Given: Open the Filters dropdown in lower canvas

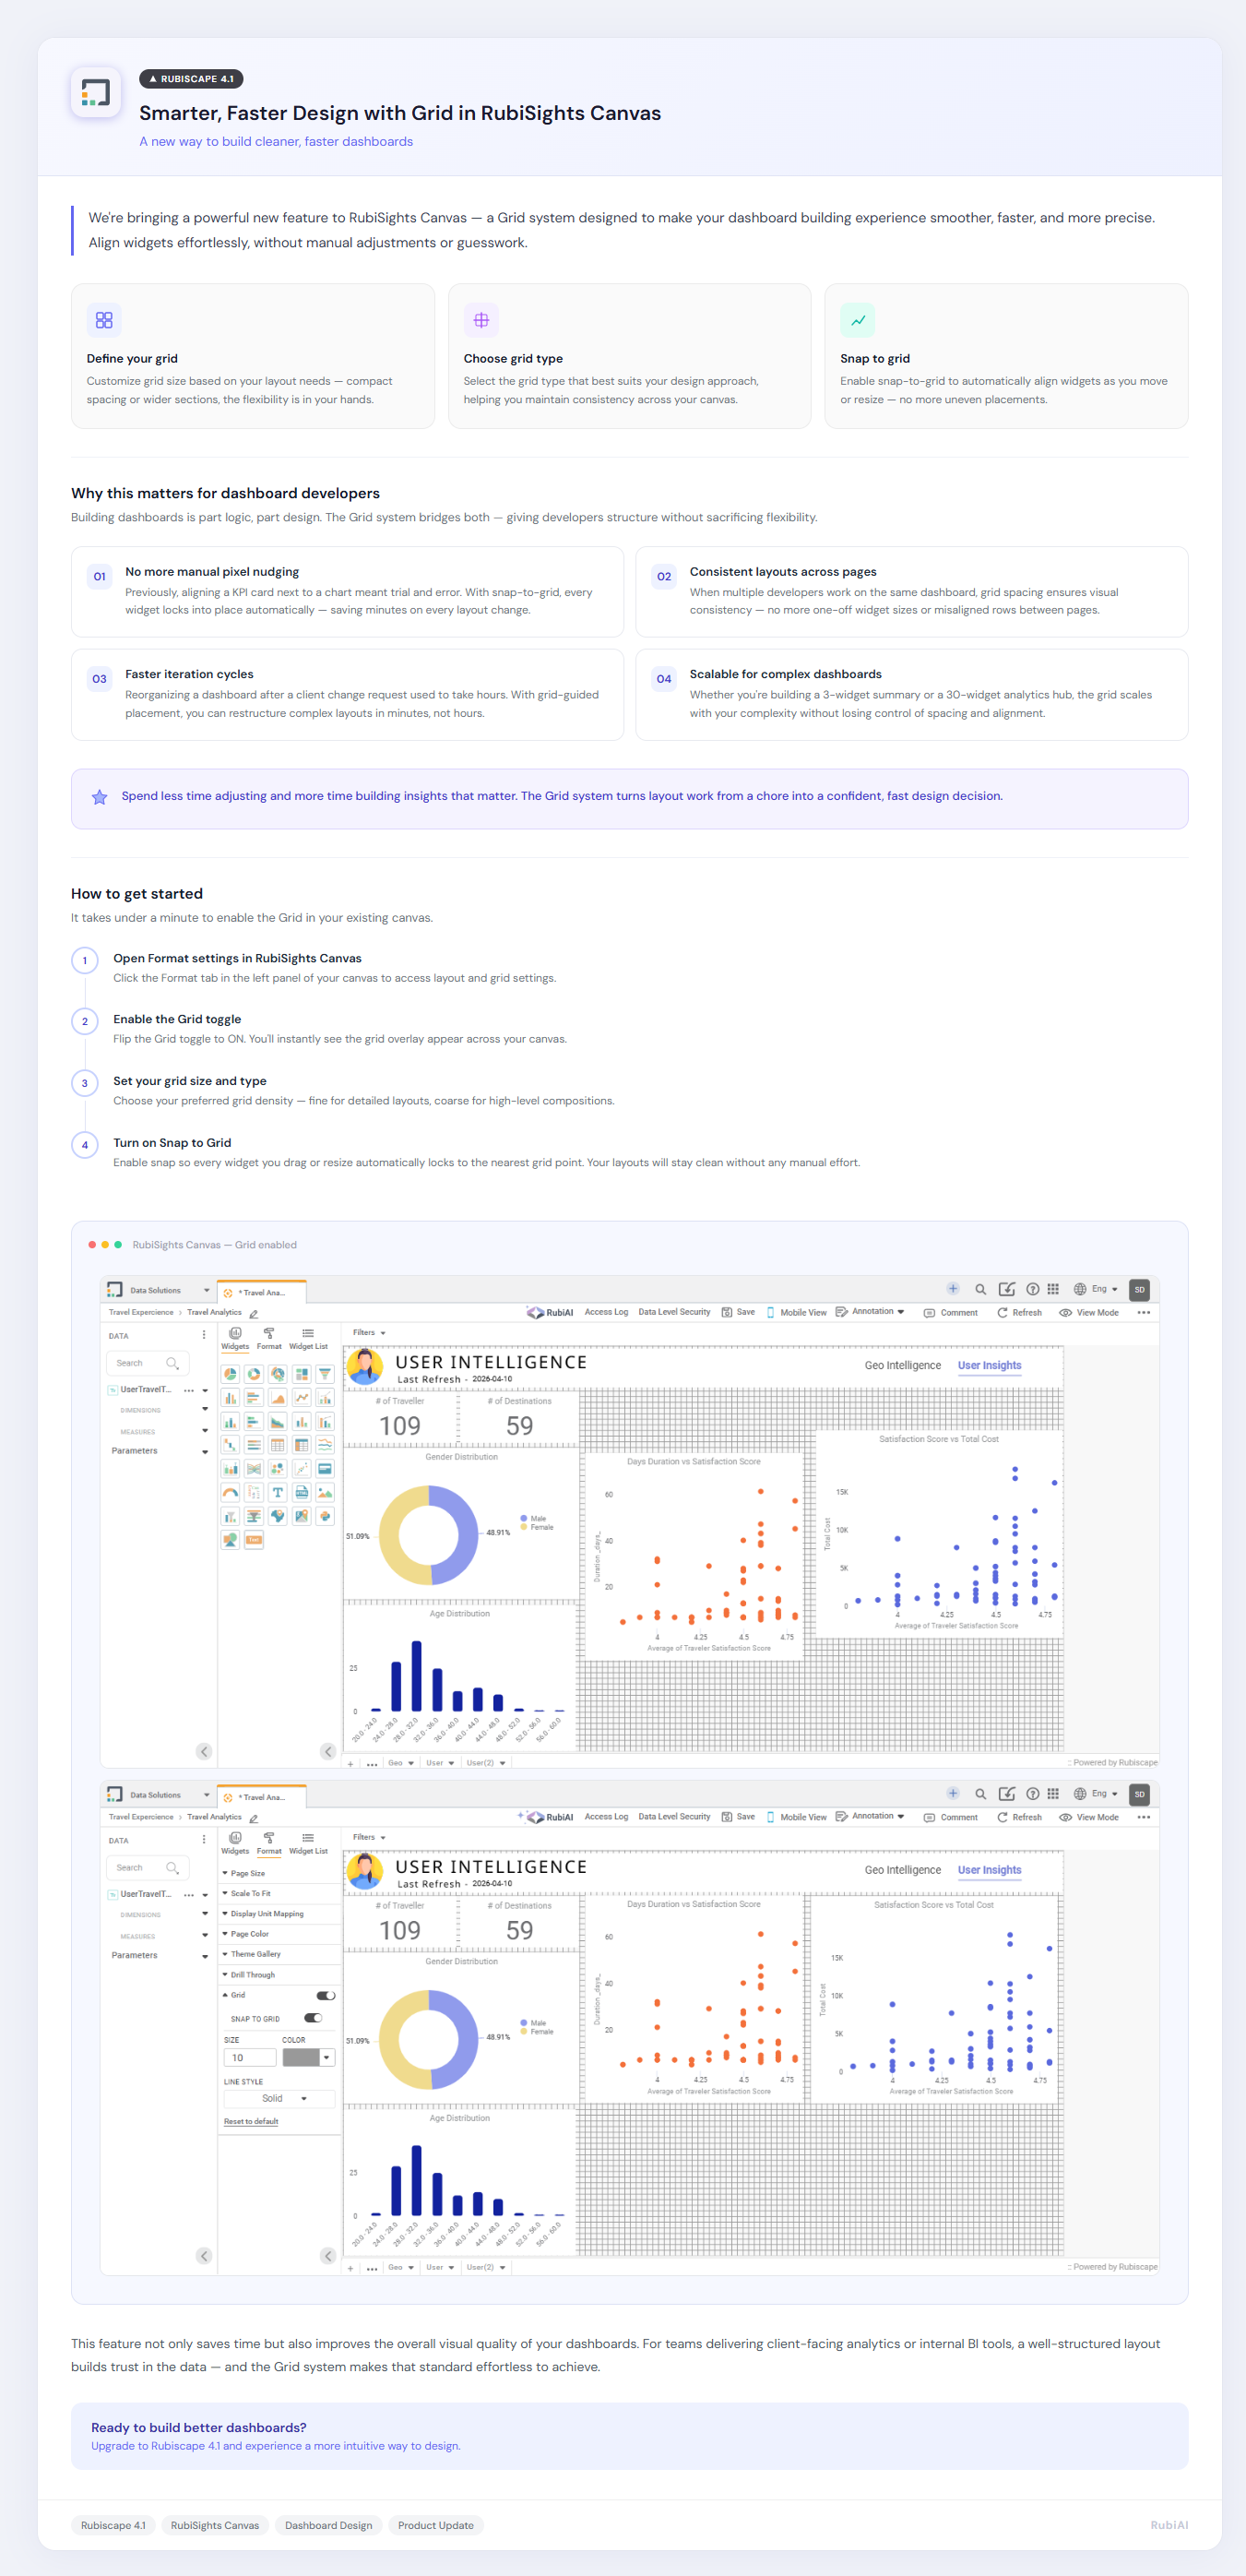Looking at the screenshot, I should tap(369, 1837).
